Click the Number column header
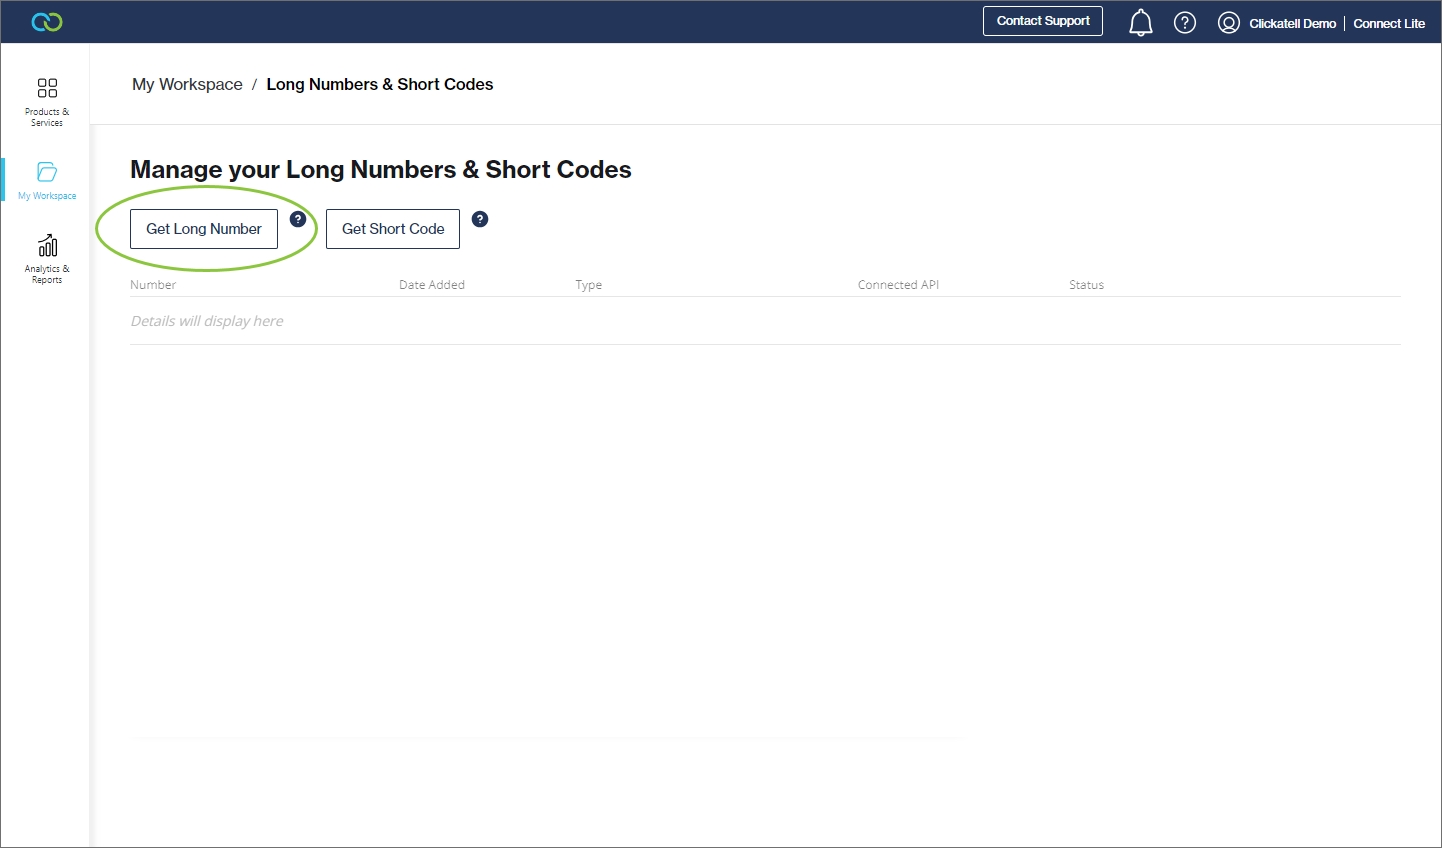Viewport: 1442px width, 848px height. click(153, 285)
